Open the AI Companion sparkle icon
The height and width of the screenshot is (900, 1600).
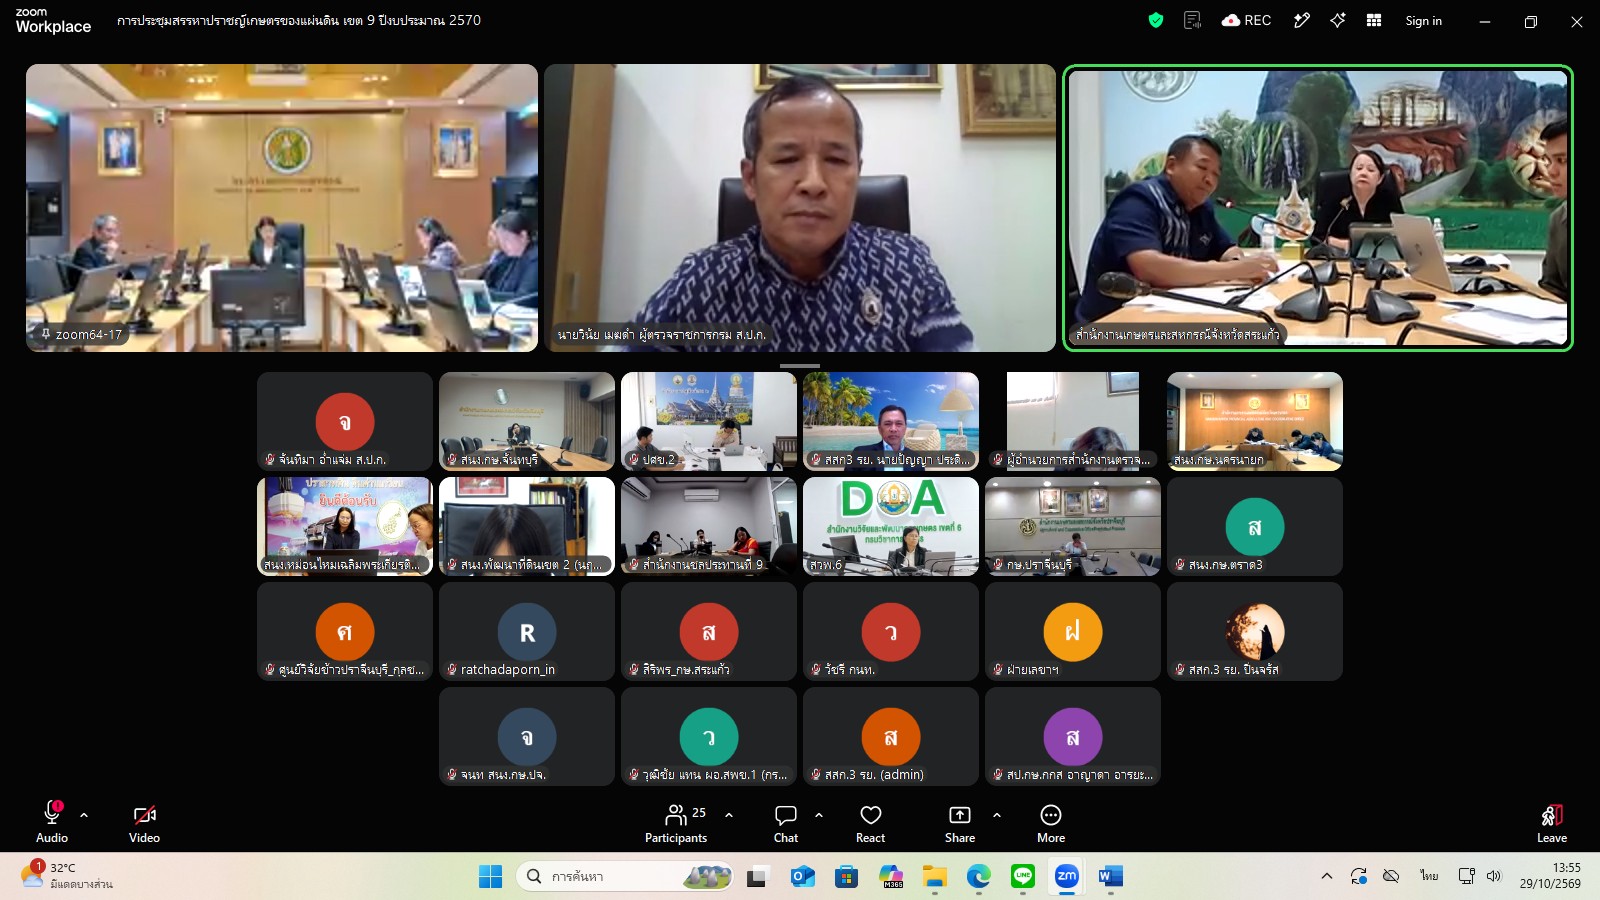tap(1338, 20)
